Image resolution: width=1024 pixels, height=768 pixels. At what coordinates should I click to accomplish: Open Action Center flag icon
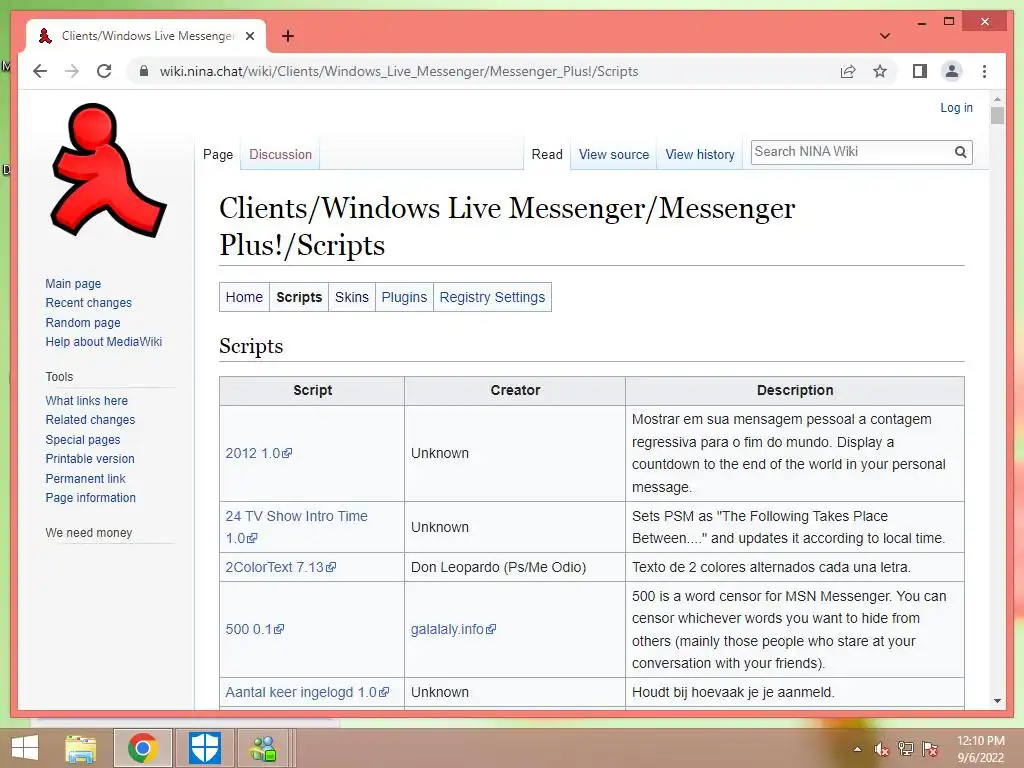930,749
